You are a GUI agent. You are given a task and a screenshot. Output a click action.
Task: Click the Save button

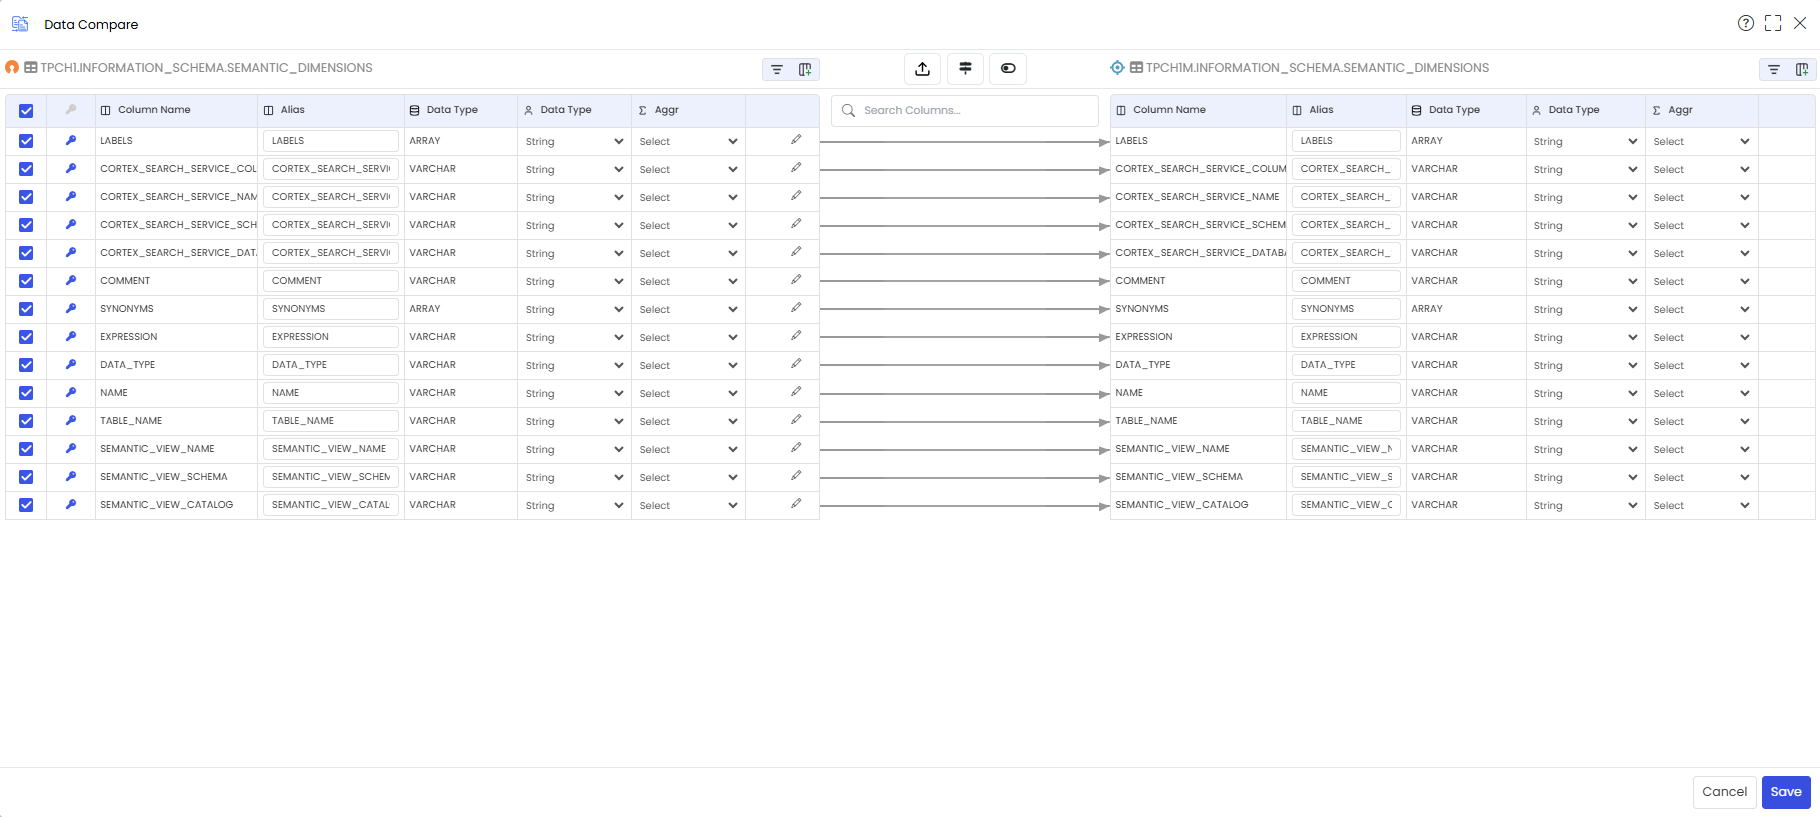pos(1786,792)
